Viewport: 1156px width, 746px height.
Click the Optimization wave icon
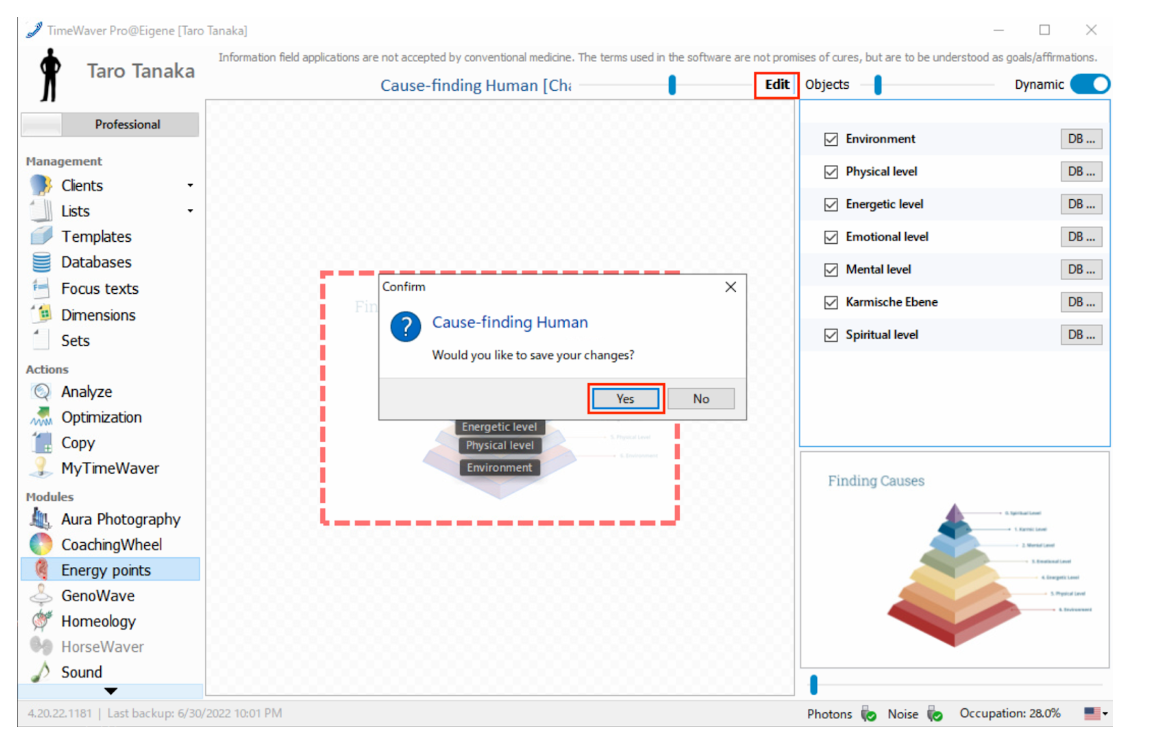coord(41,416)
